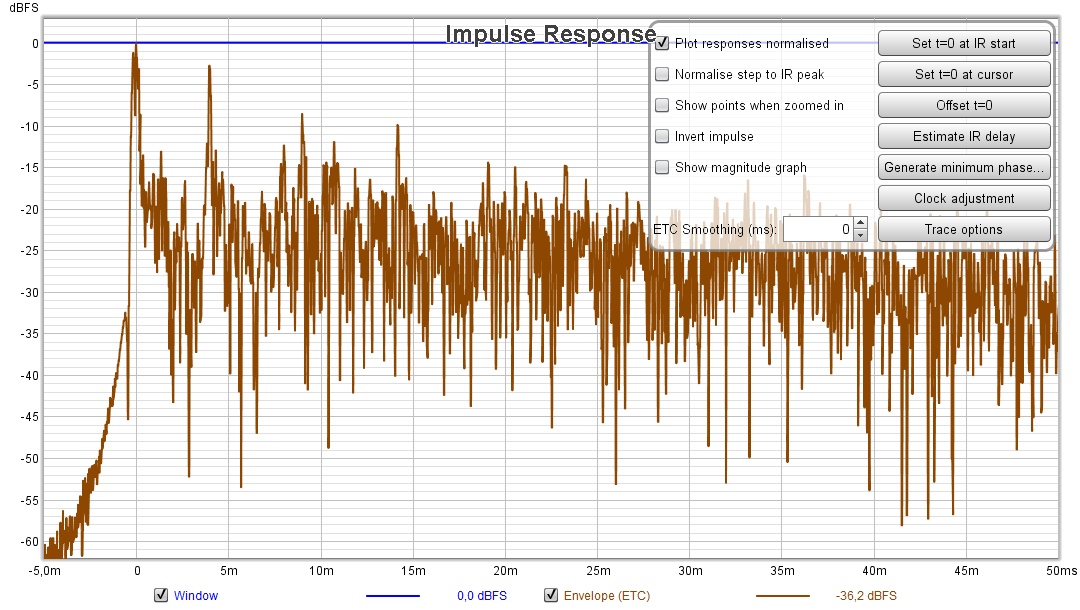The height and width of the screenshot is (610, 1080).
Task: Open Trace options
Action: [963, 229]
